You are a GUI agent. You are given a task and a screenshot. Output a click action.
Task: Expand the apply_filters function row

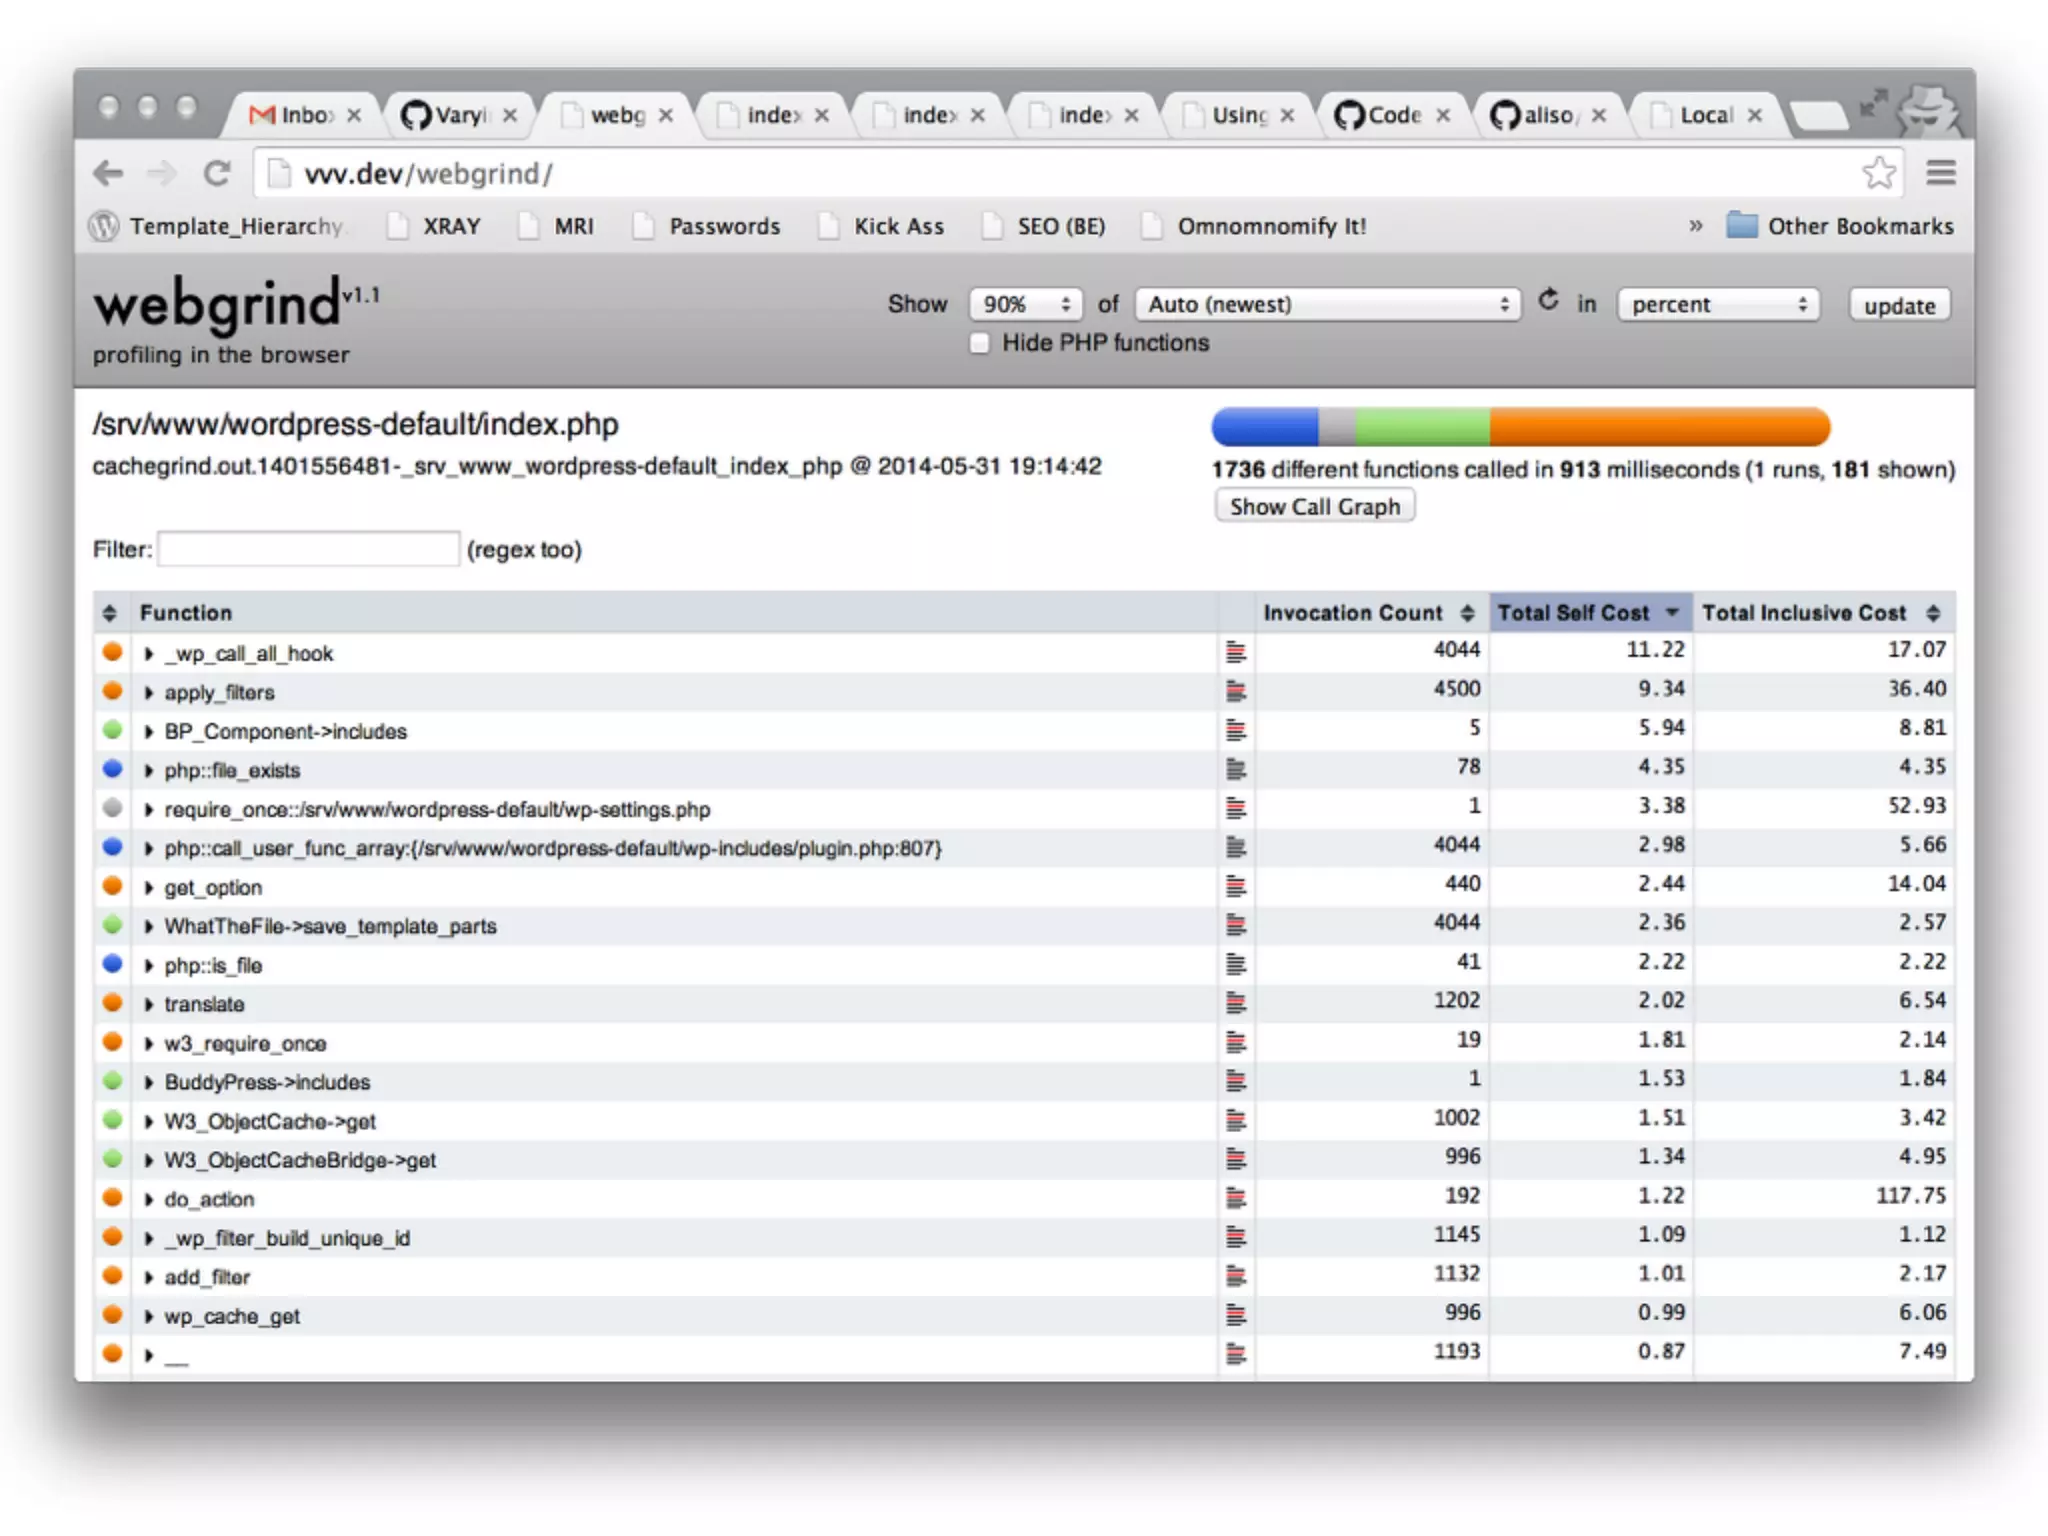coord(149,692)
